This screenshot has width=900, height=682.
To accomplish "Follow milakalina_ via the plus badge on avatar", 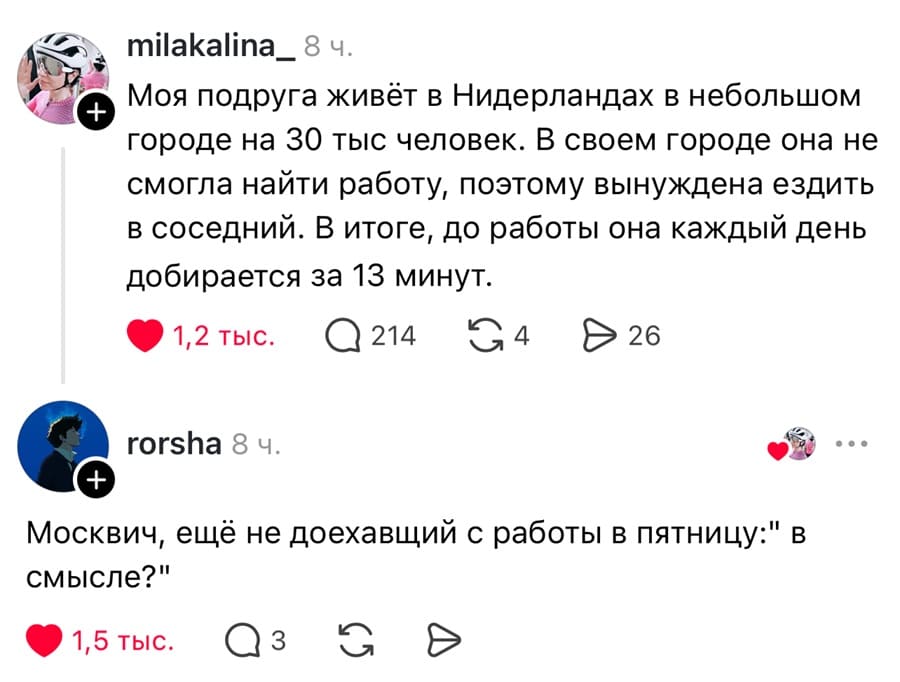I will 96,113.
